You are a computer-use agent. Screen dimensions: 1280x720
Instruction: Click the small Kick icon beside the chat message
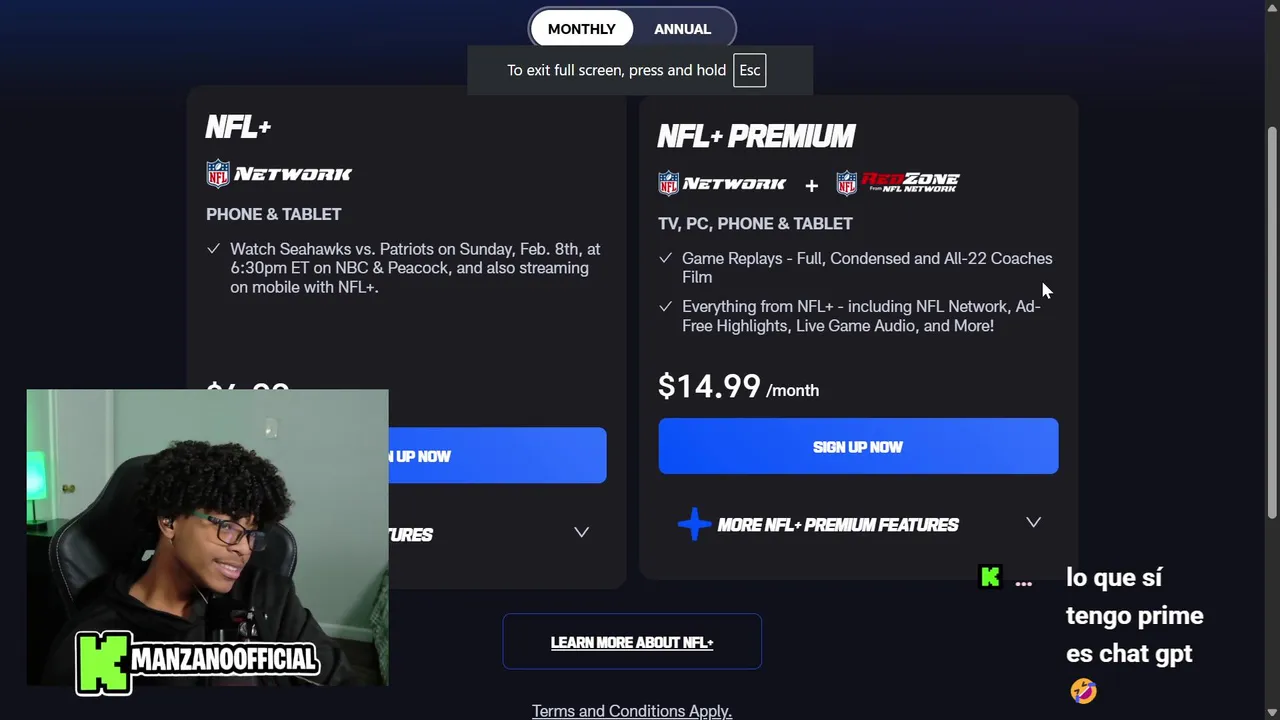[990, 577]
